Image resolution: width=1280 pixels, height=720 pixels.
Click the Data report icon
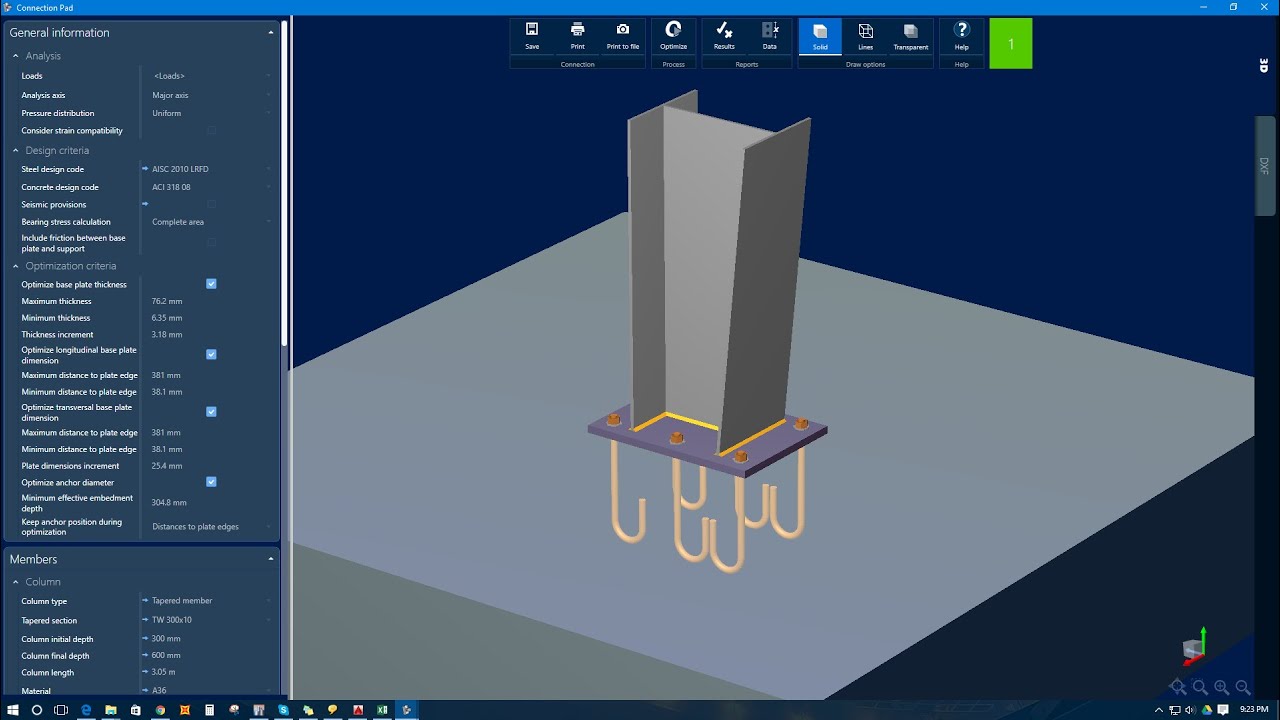point(770,36)
